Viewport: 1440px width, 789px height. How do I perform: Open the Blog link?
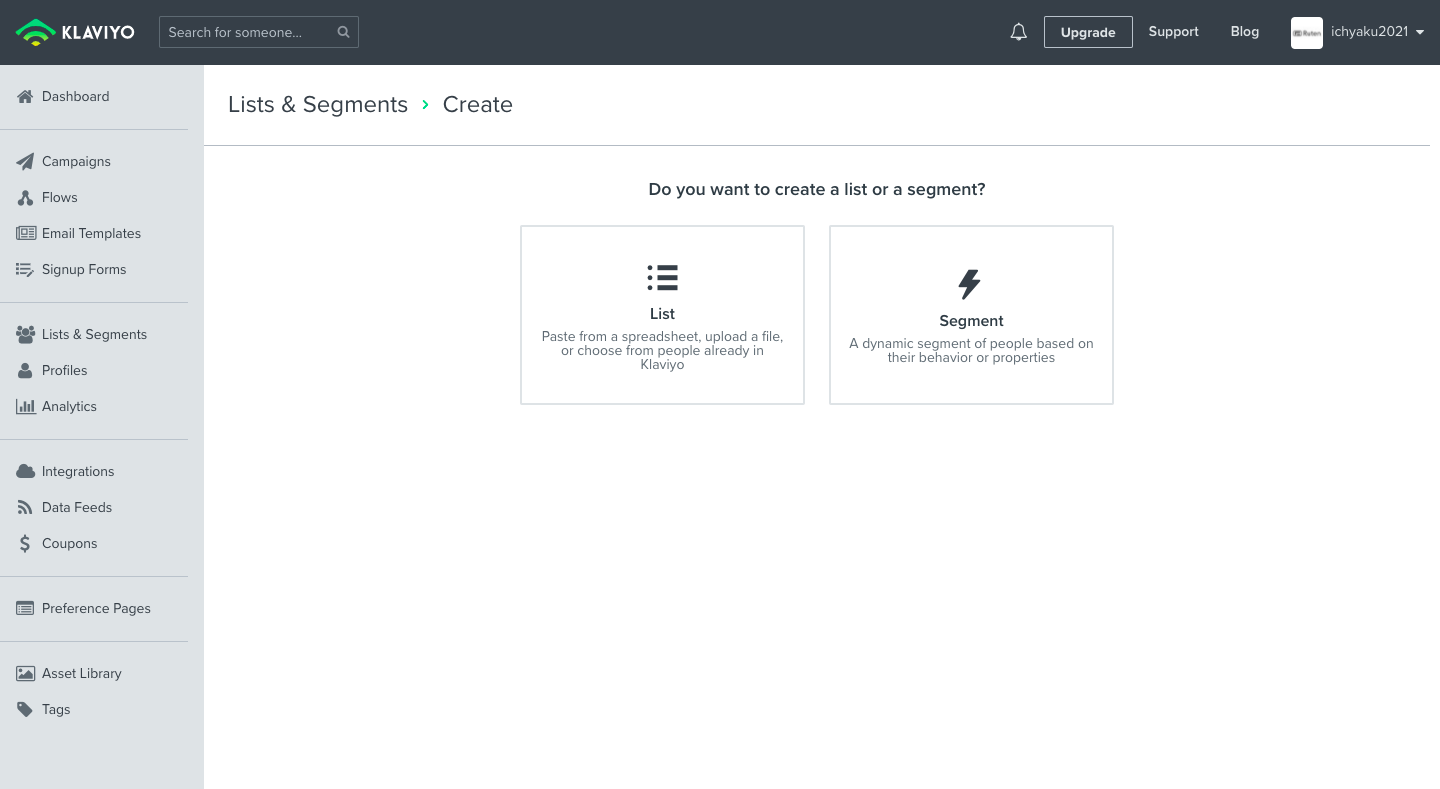click(x=1244, y=31)
